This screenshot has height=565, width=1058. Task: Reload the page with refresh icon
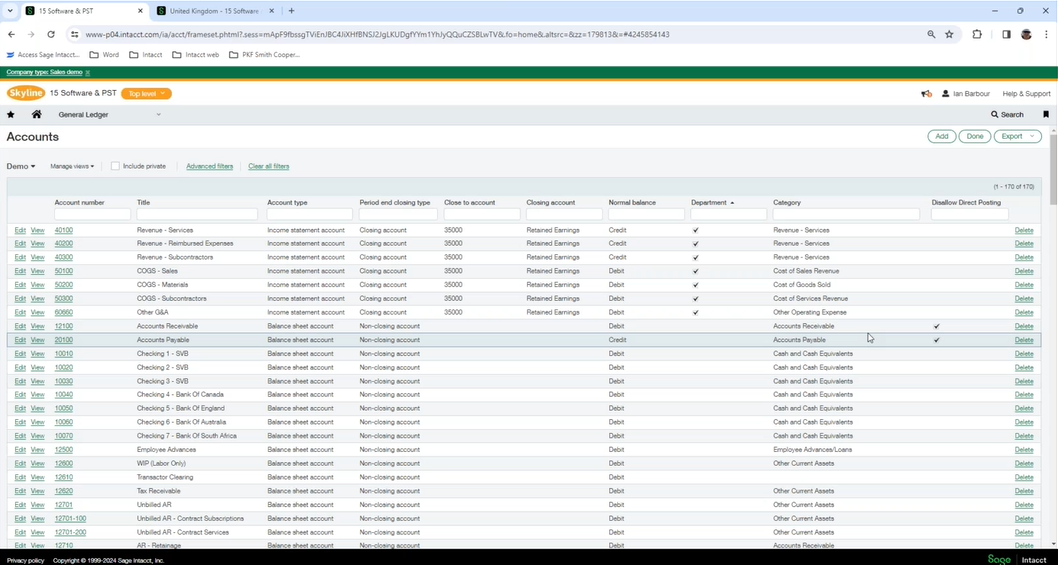pos(51,34)
